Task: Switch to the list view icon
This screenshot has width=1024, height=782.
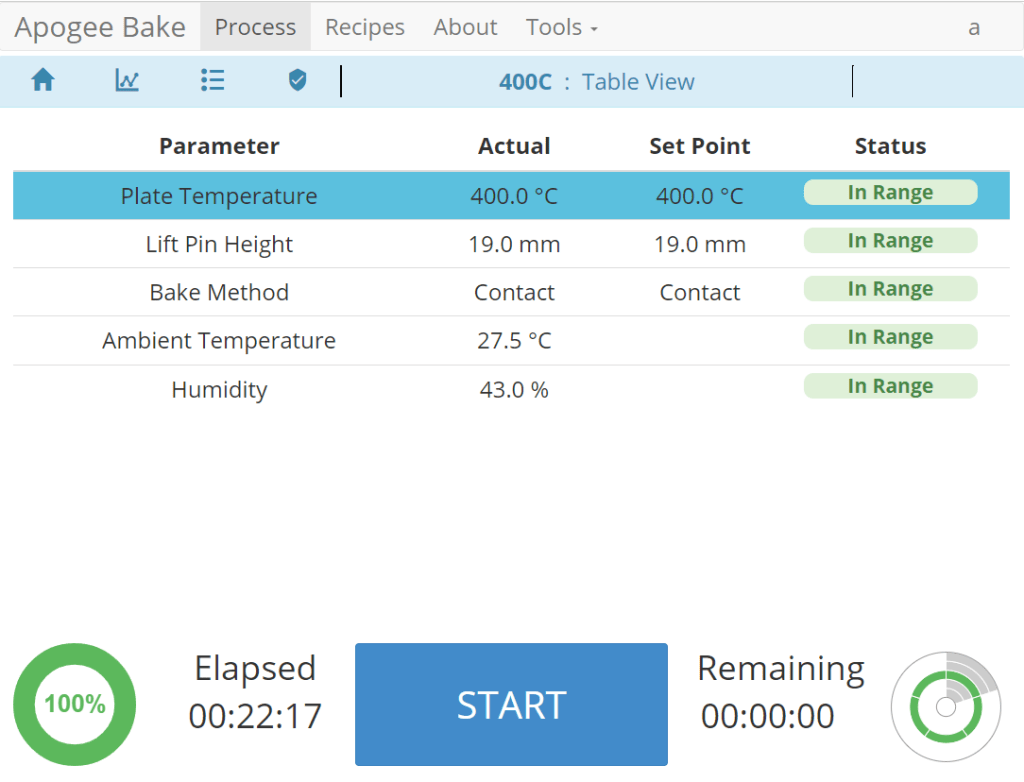Action: [x=212, y=81]
